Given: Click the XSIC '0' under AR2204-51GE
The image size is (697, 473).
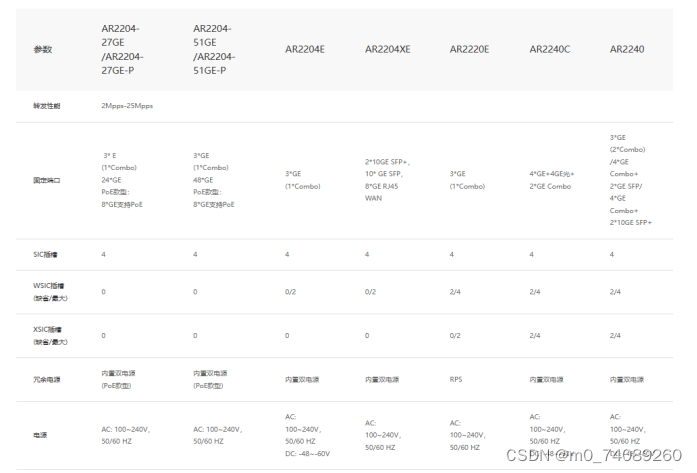Looking at the screenshot, I should tap(195, 336).
